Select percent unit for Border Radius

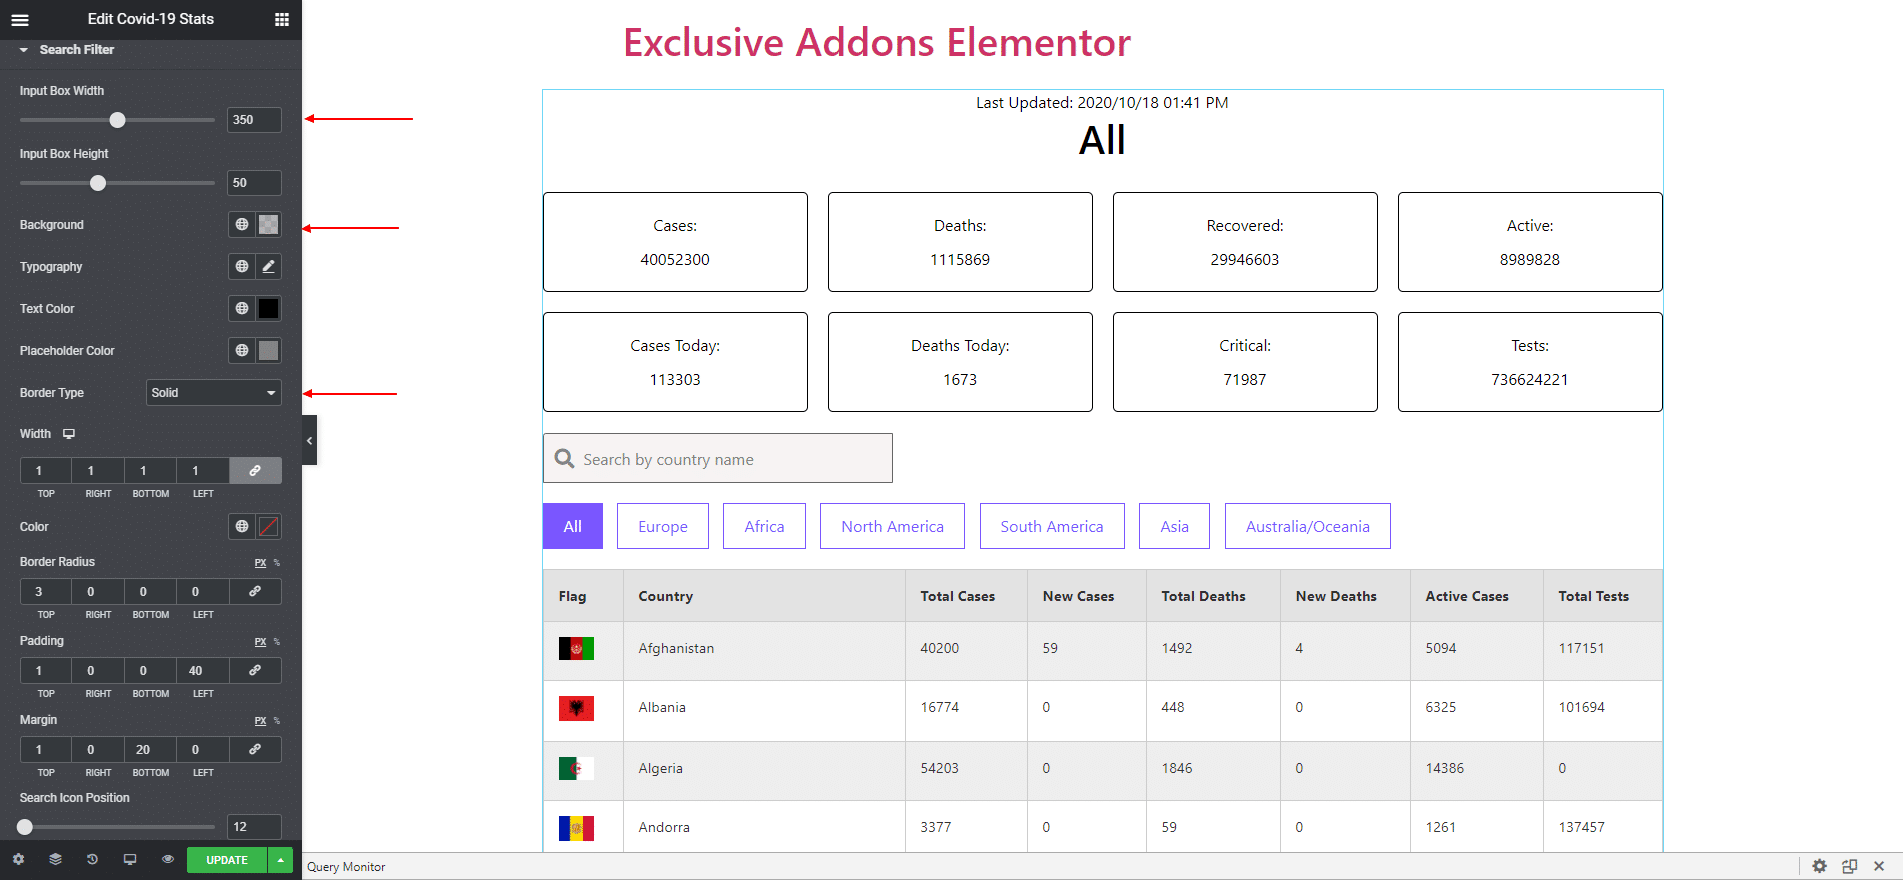point(277,563)
